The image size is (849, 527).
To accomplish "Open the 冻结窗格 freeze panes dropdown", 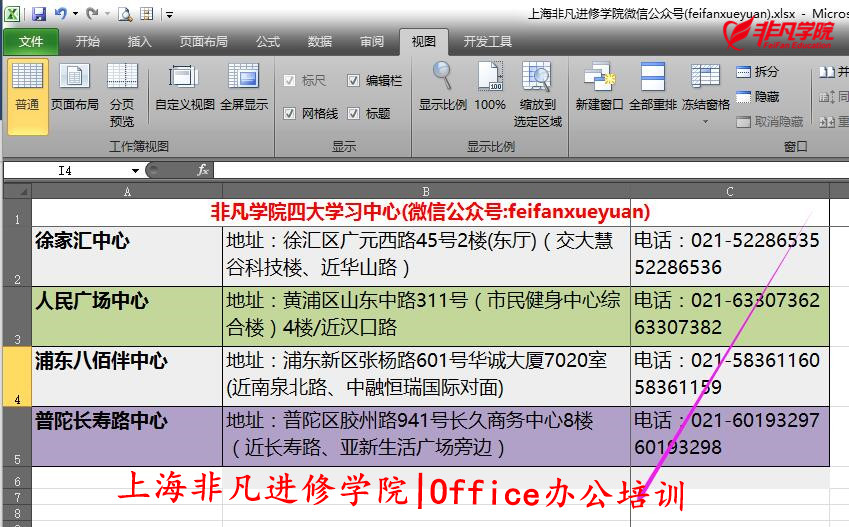I will coord(706,92).
